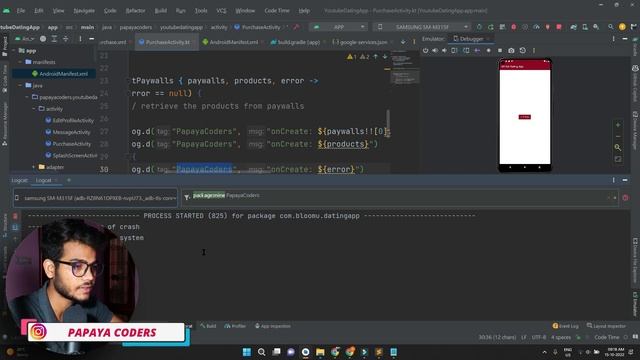The height and width of the screenshot is (360, 640).
Task: Click the emulator zoom magnifier icon
Action: pos(618,147)
